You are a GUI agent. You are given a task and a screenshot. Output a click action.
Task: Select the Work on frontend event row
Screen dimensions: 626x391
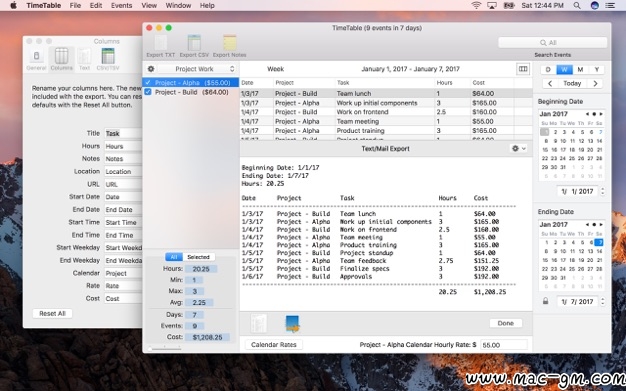tap(386, 112)
